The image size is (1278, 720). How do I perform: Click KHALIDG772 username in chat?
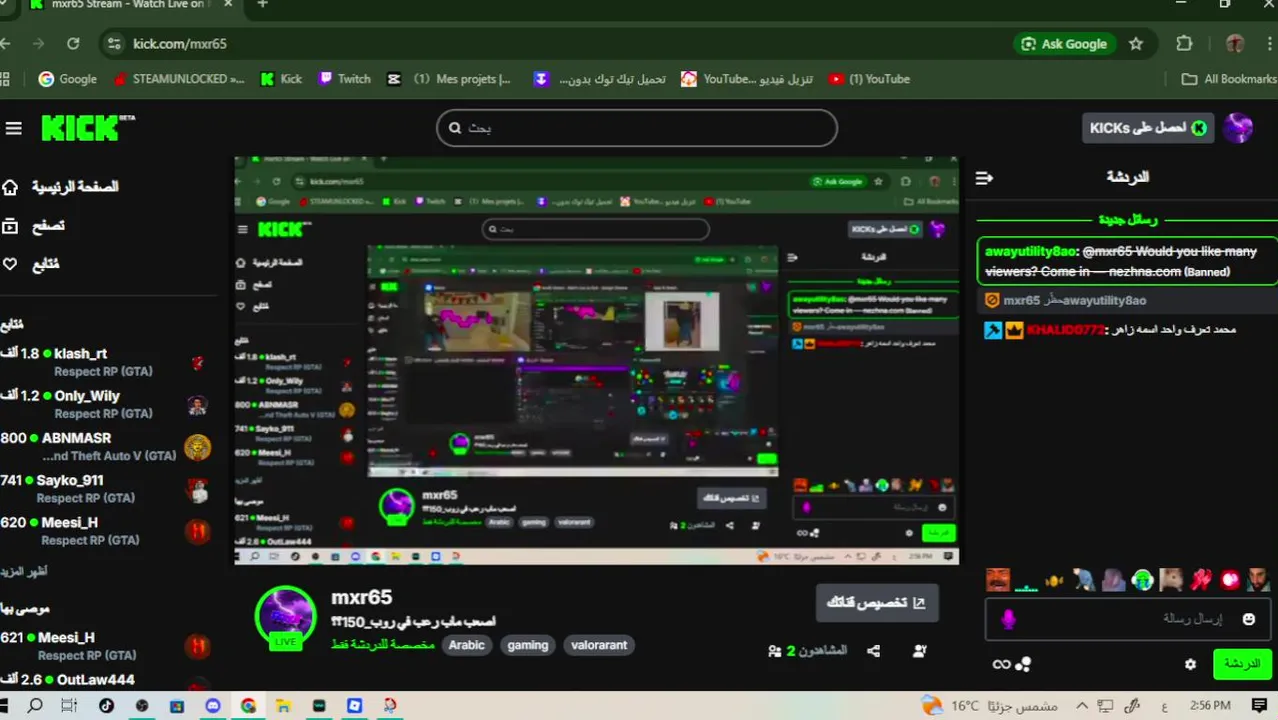pyautogui.click(x=1065, y=330)
